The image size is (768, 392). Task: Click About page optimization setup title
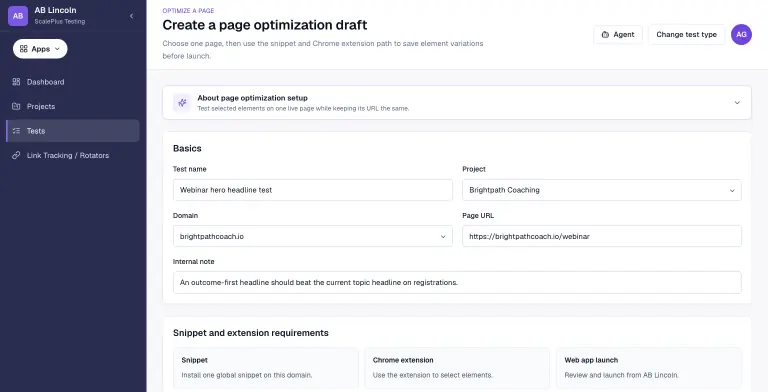pyautogui.click(x=252, y=98)
